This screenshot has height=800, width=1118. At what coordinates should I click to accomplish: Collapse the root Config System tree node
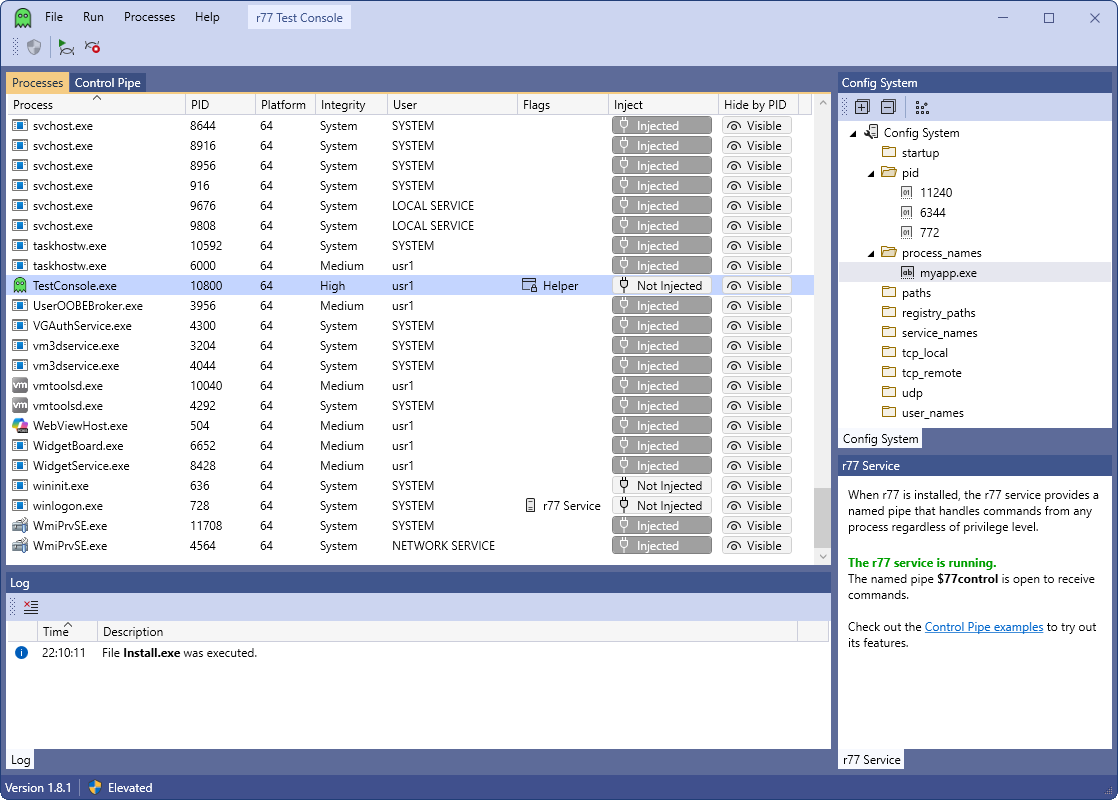853,133
